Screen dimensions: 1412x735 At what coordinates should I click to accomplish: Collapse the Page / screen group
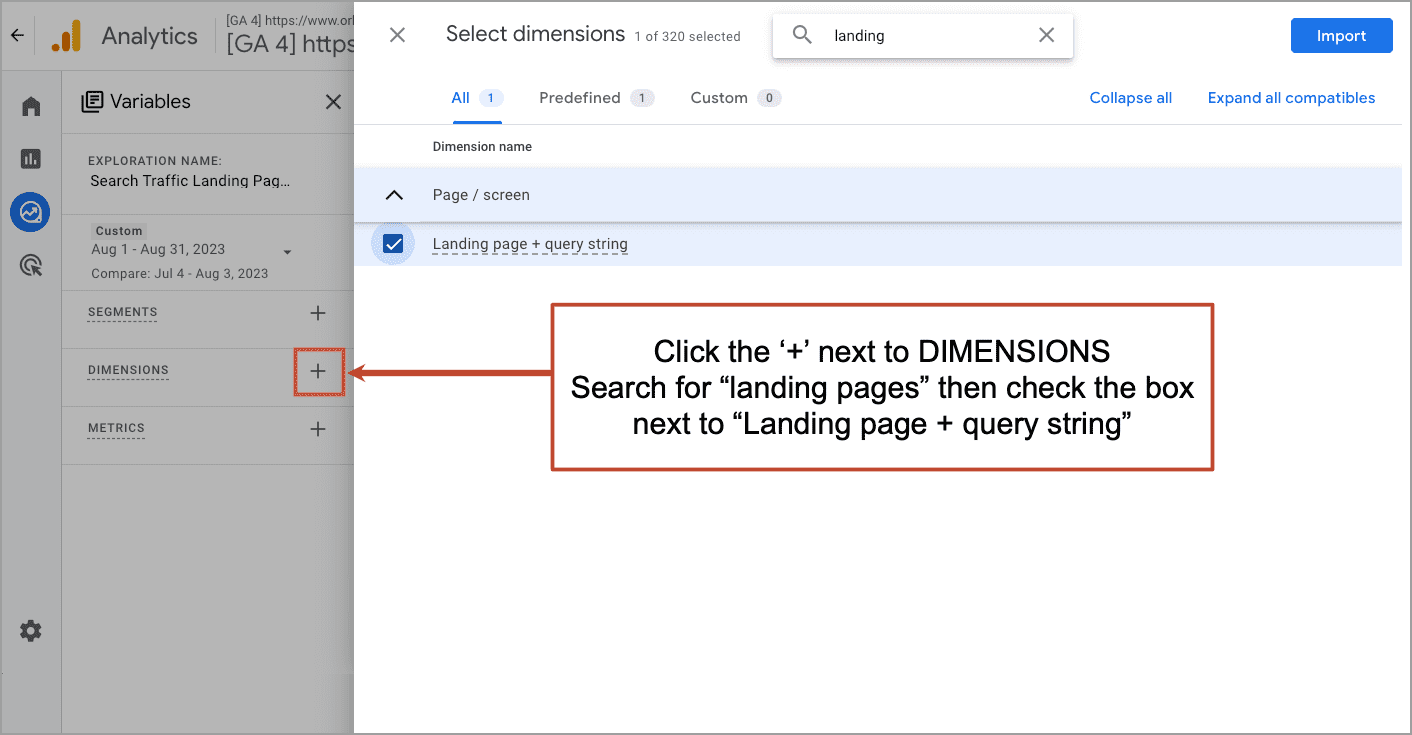[394, 194]
